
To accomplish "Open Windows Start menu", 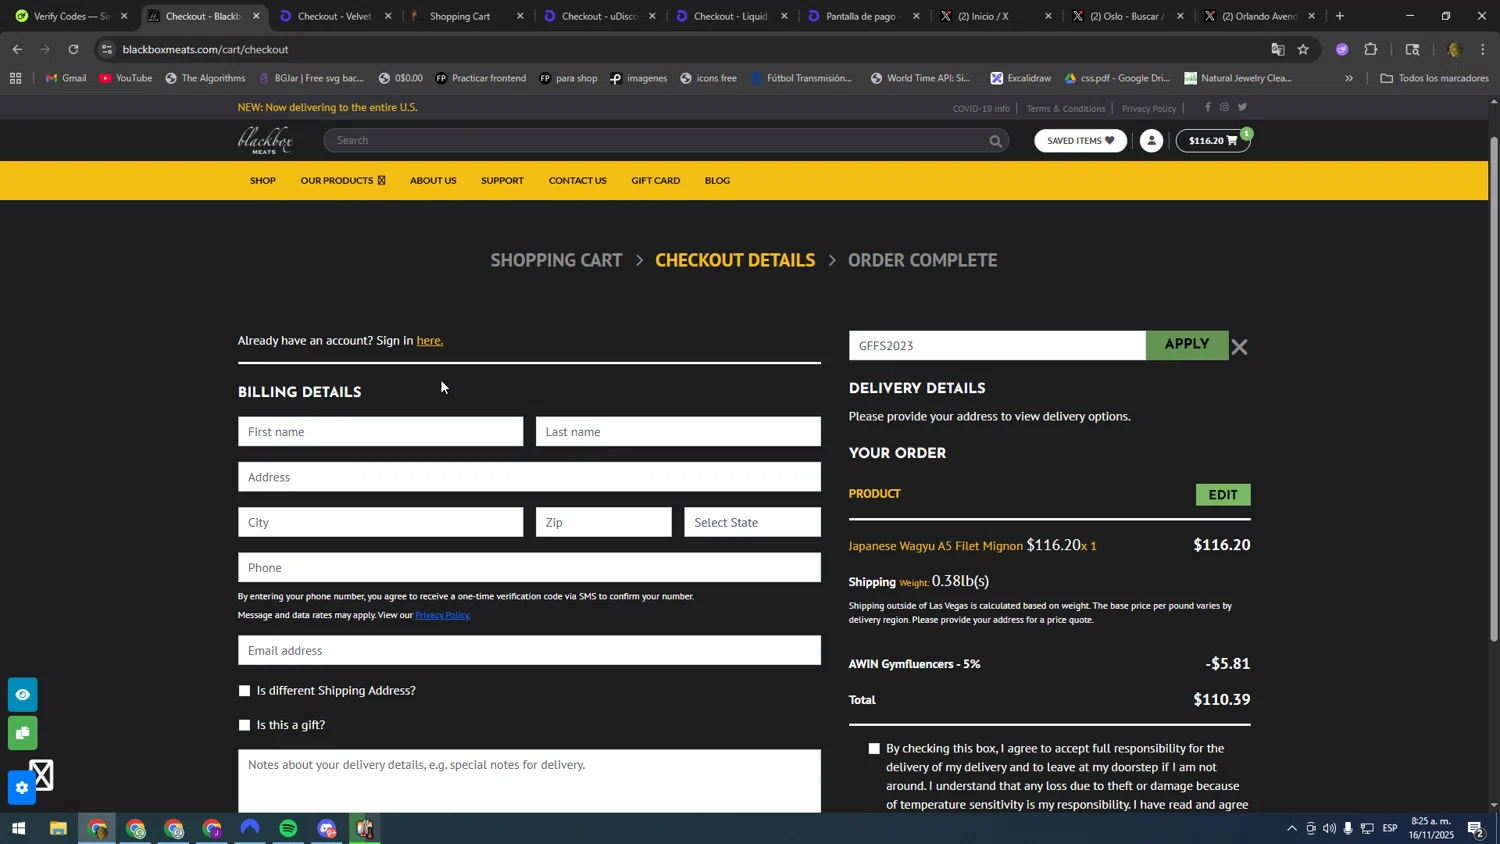I will pyautogui.click(x=17, y=829).
